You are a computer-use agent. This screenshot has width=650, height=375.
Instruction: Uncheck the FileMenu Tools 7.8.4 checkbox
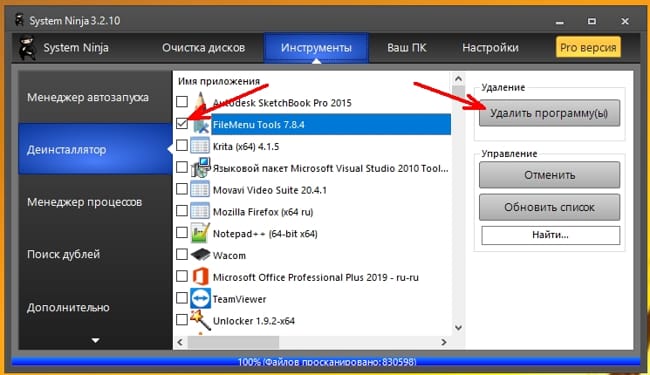coord(182,123)
